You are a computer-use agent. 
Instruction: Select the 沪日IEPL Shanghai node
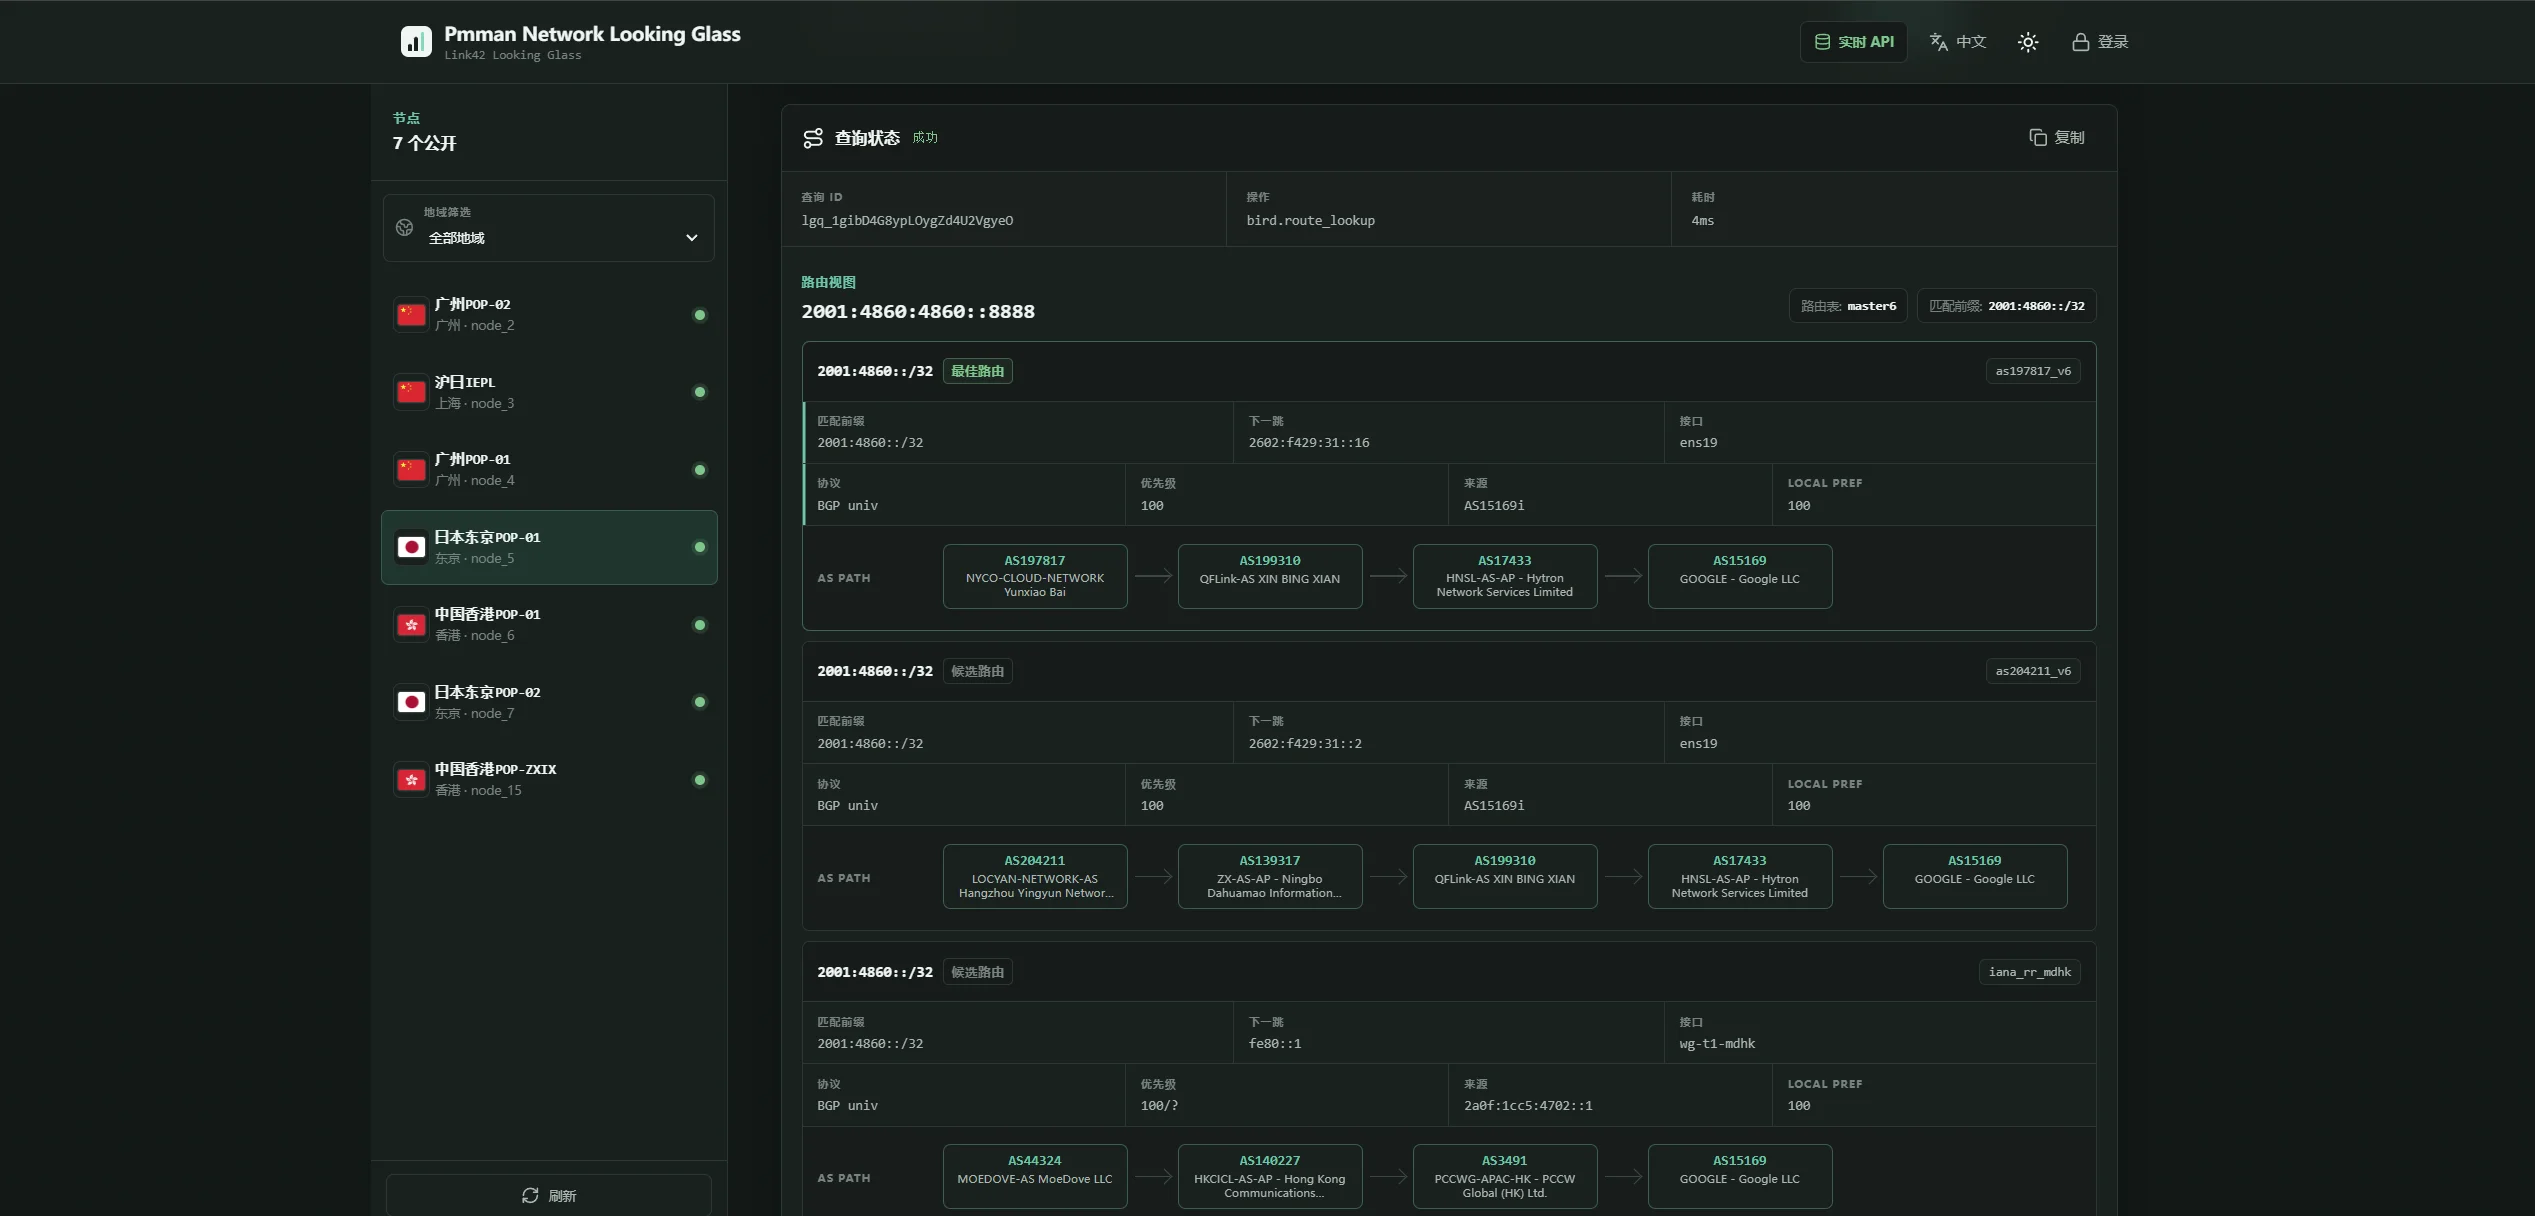tap(549, 392)
